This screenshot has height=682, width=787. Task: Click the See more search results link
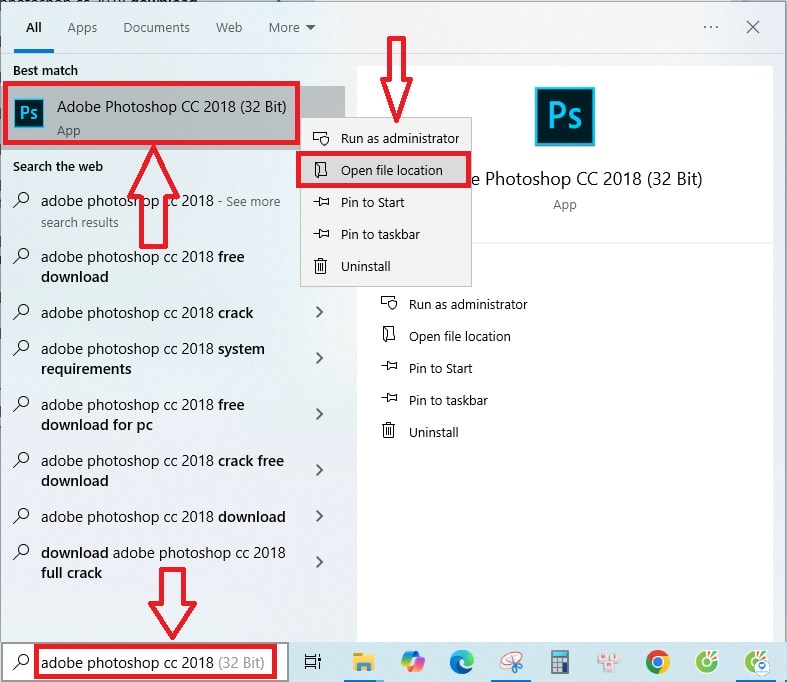160,211
